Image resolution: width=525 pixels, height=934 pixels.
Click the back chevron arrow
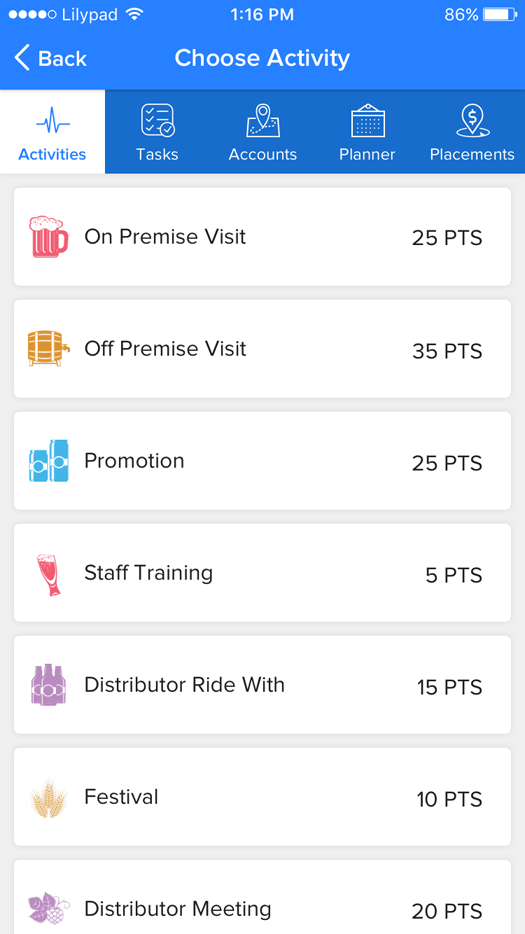pos(21,58)
